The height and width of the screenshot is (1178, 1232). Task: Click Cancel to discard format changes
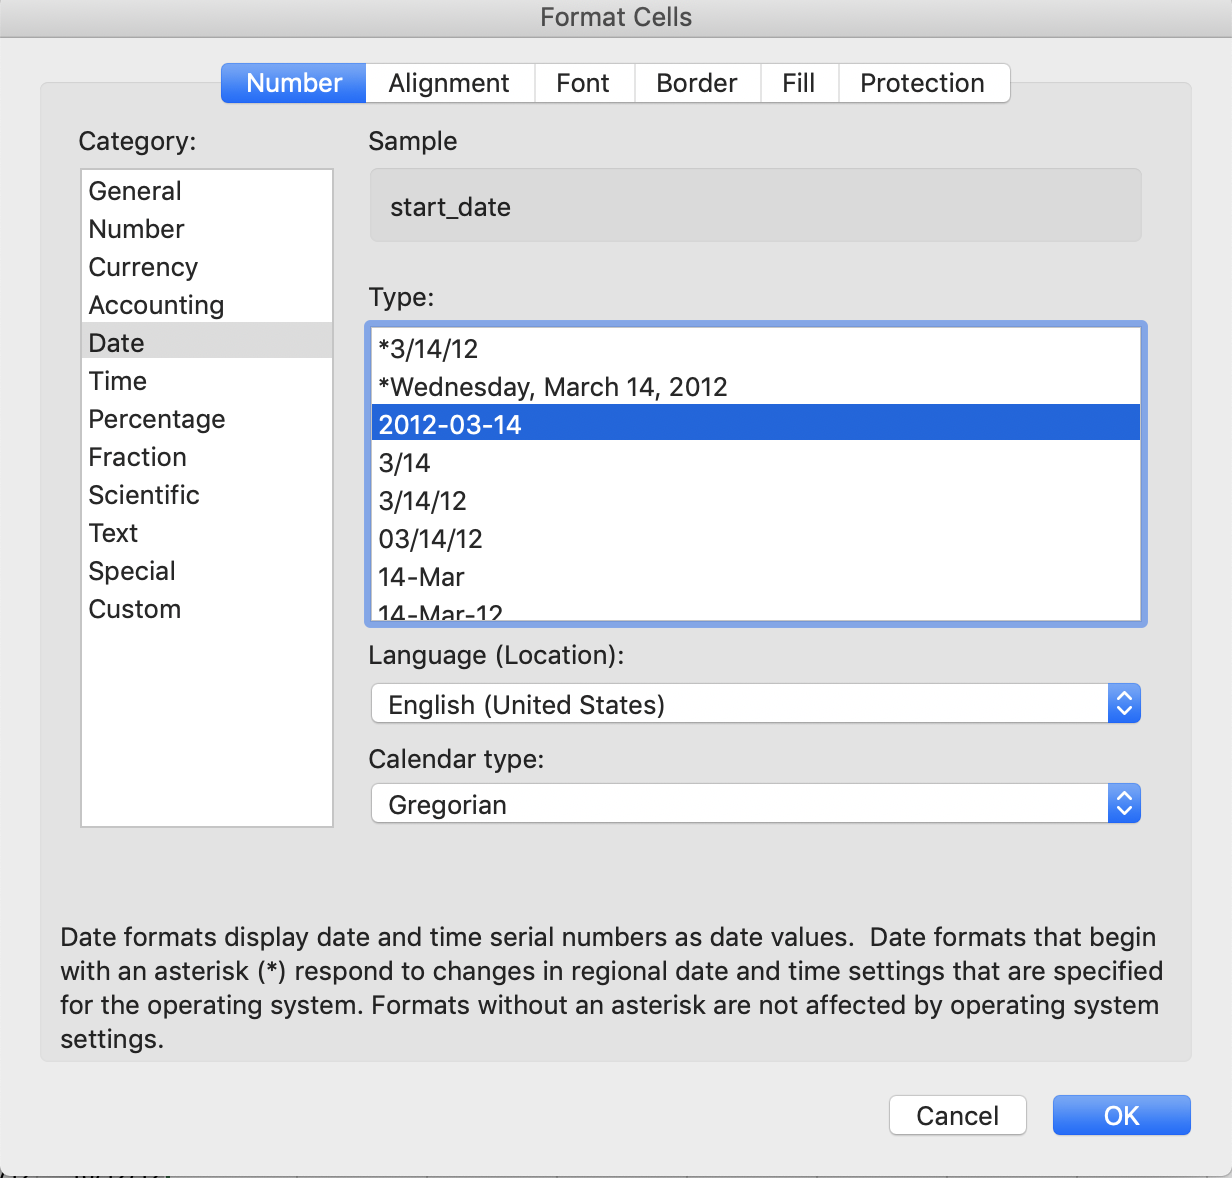(x=958, y=1115)
